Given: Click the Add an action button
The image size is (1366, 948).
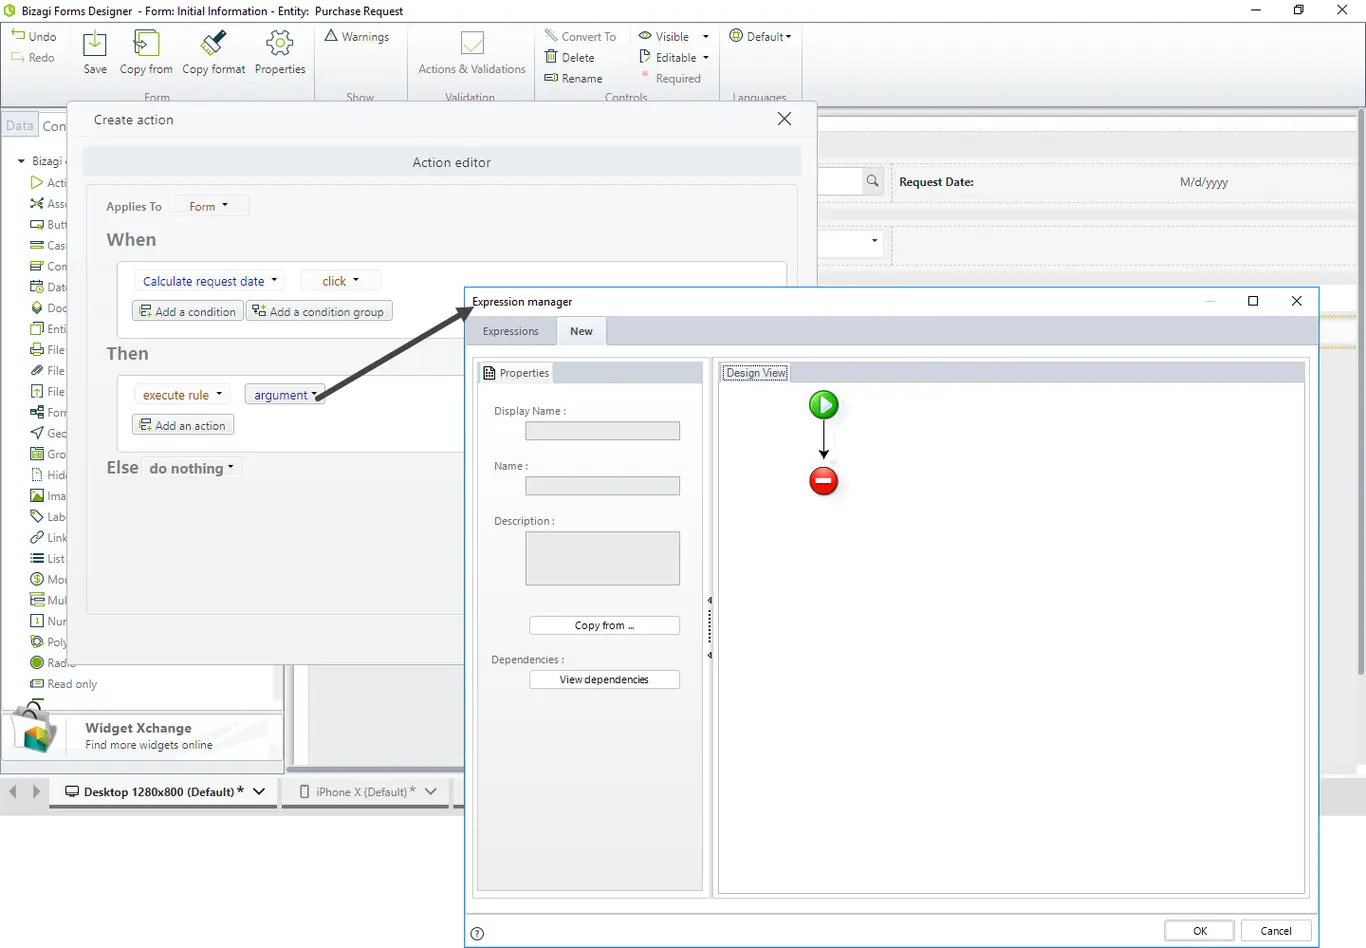Looking at the screenshot, I should [x=183, y=425].
